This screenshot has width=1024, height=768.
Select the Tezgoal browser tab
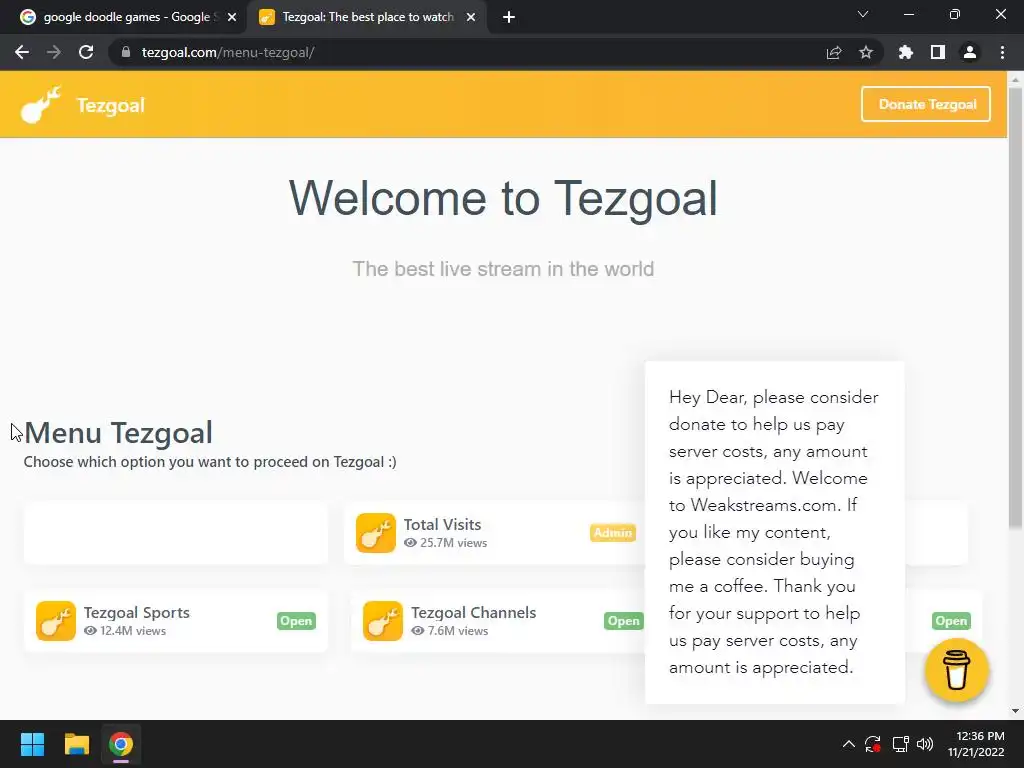368,17
